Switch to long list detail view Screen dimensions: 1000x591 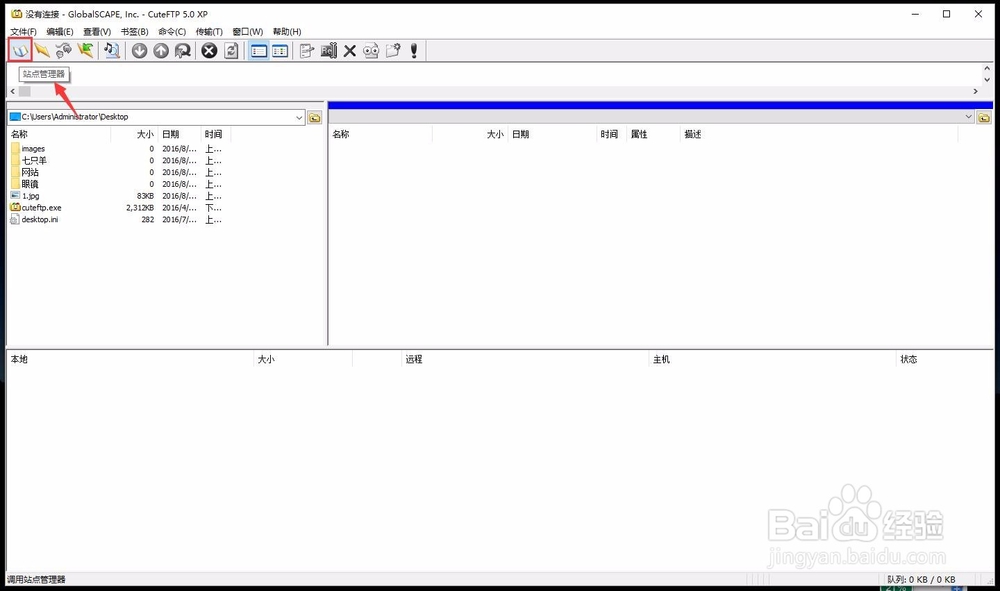(x=258, y=51)
